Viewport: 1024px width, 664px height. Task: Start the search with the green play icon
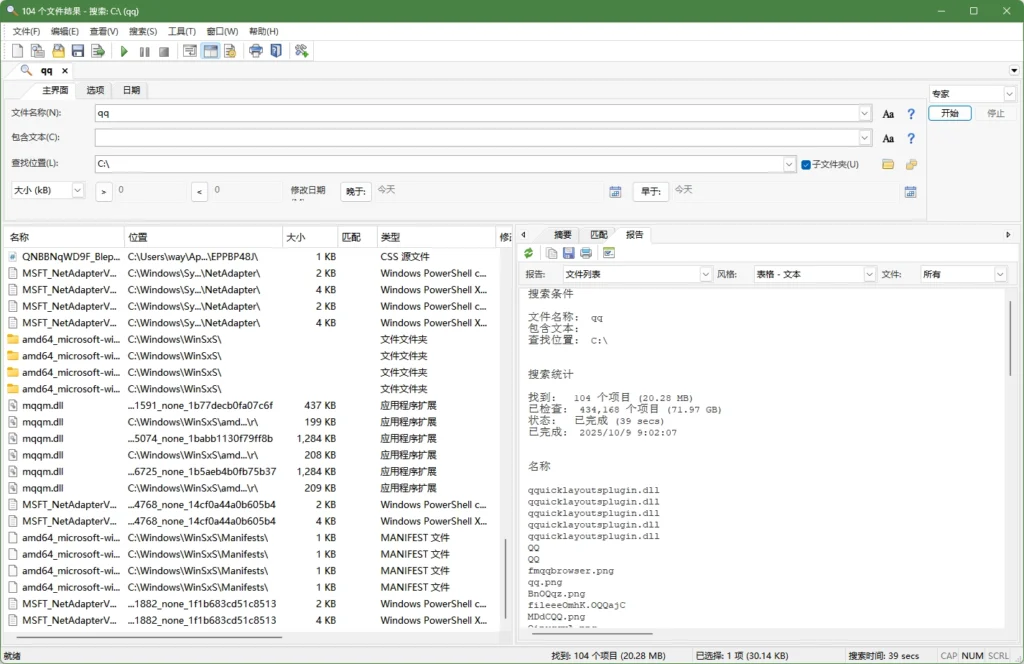[124, 50]
